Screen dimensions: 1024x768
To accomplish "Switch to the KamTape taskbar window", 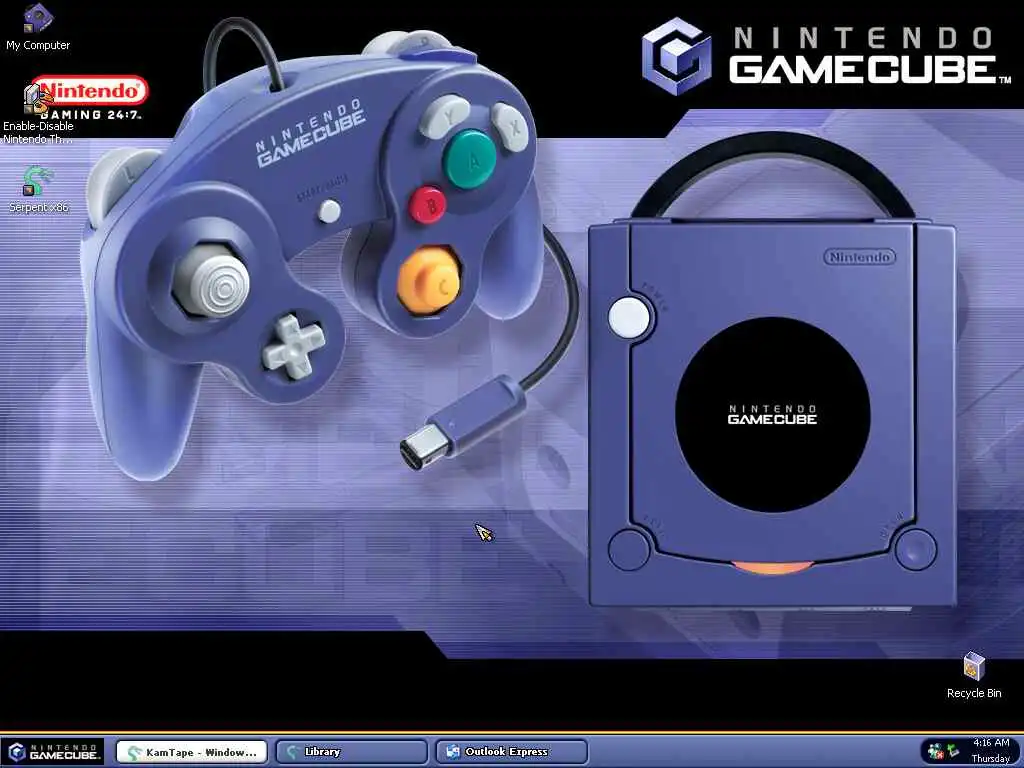I will coord(191,752).
